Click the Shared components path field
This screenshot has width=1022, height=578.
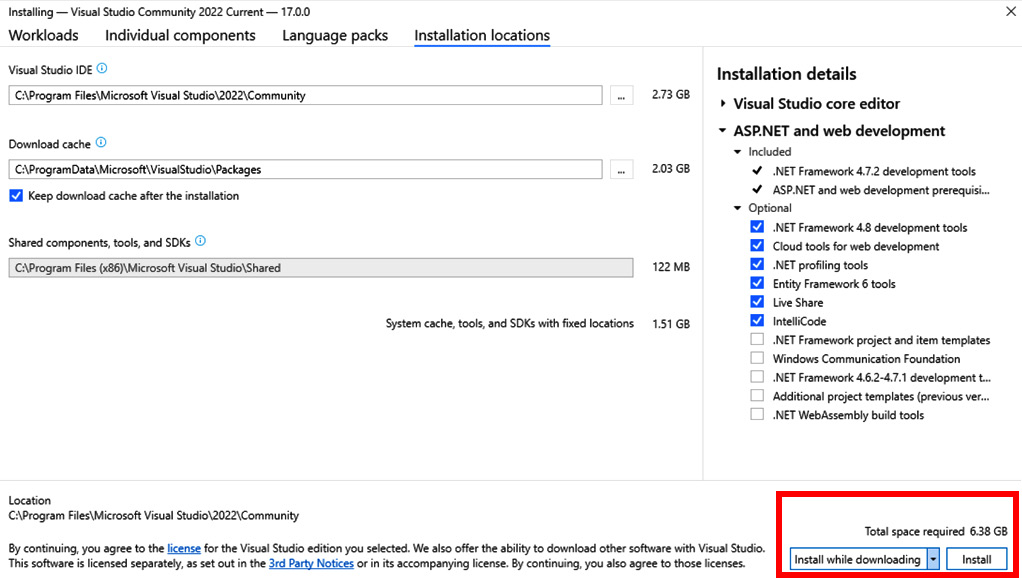point(321,268)
